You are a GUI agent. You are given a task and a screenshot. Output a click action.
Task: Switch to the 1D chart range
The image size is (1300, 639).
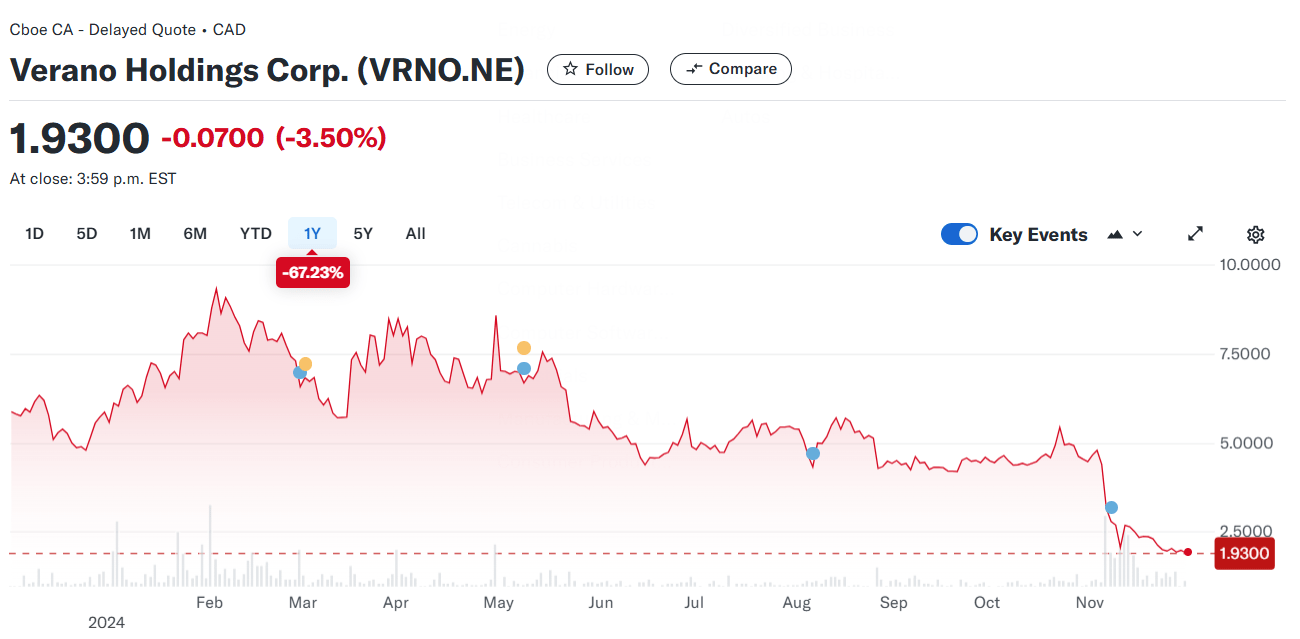tap(34, 233)
